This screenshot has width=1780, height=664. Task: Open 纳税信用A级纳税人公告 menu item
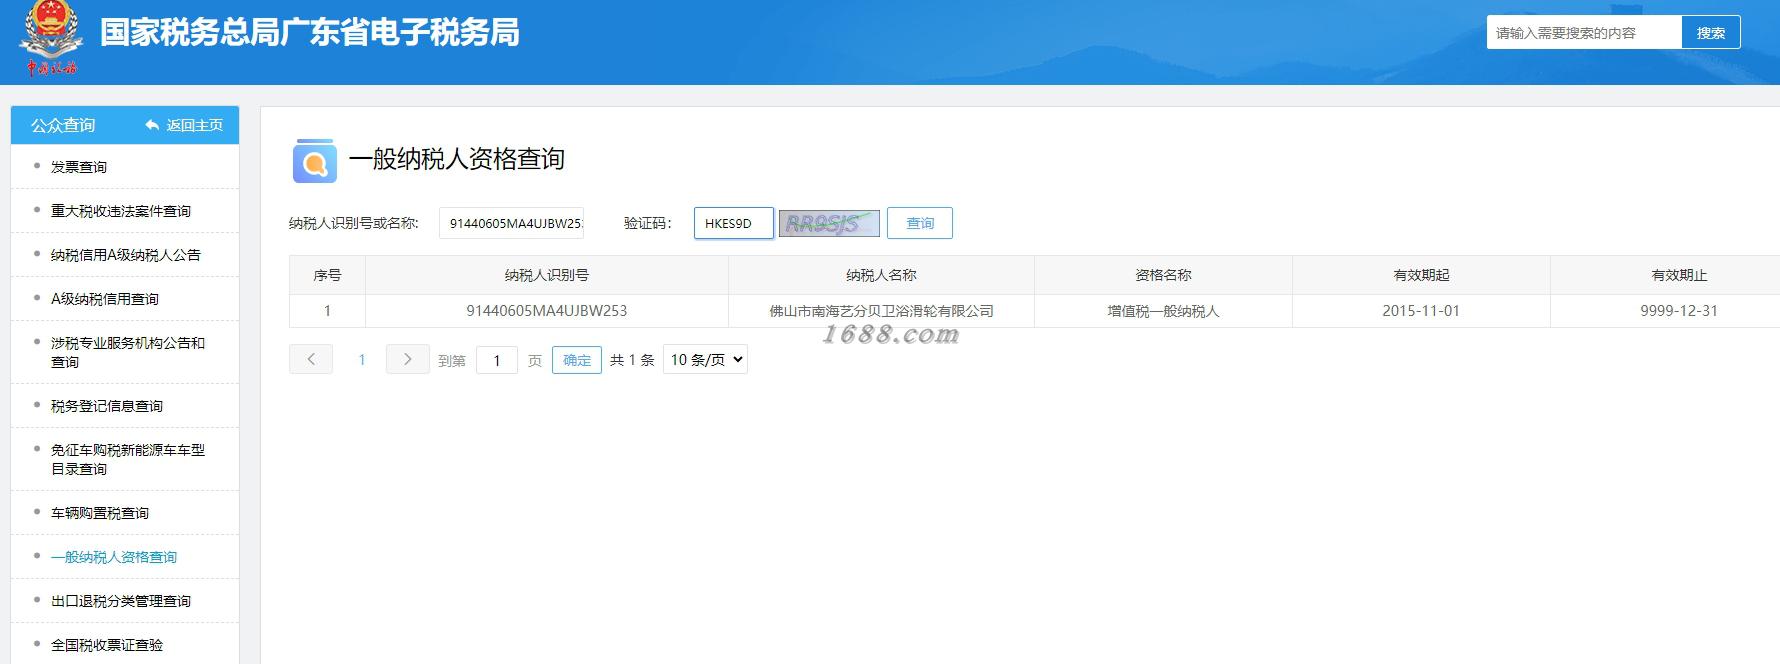pyautogui.click(x=126, y=255)
